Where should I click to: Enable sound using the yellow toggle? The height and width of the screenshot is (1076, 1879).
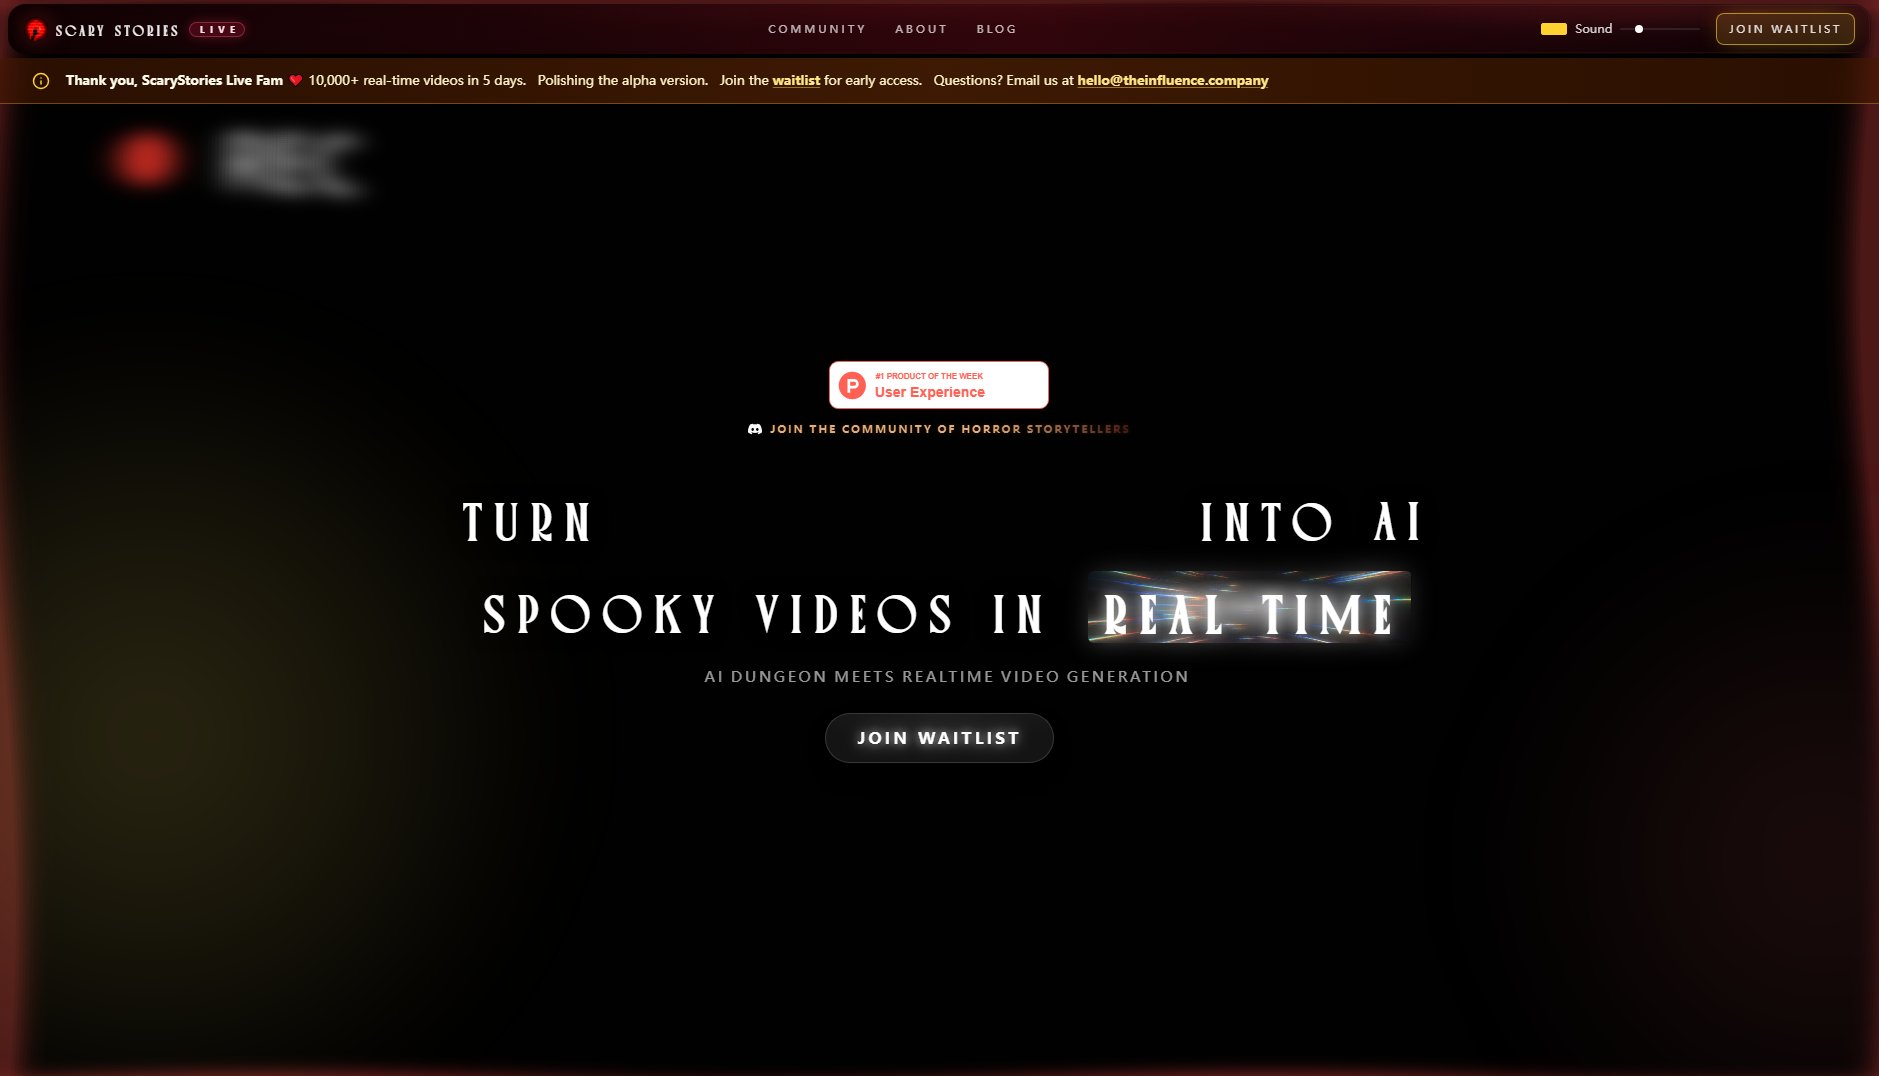coord(1554,29)
